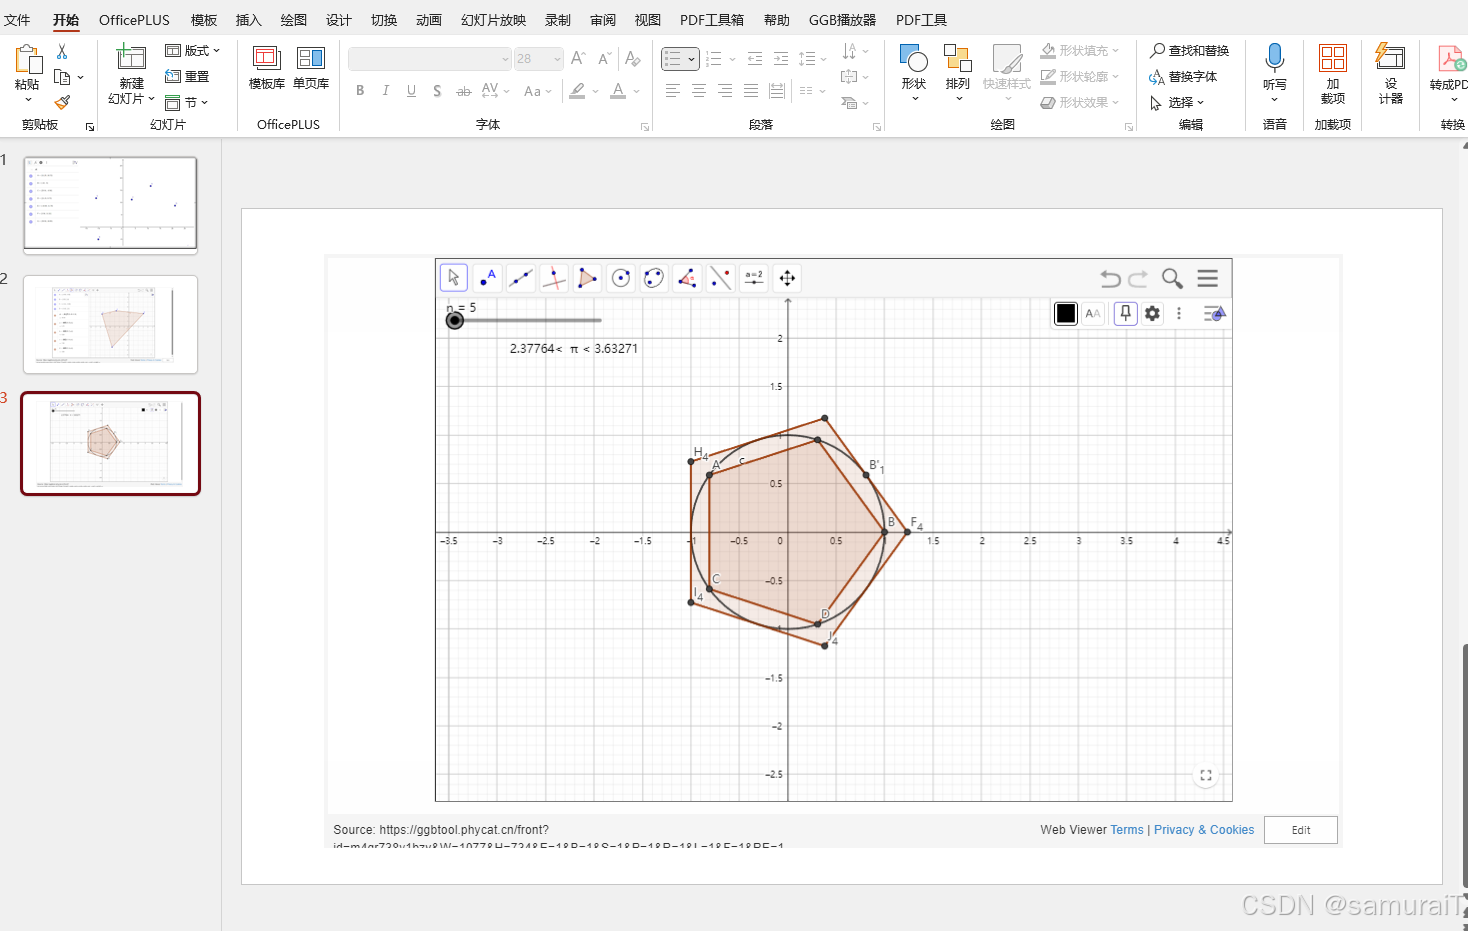The image size is (1468, 931).
Task: Open the Select dropdown in Editing
Action: [x=1177, y=102]
